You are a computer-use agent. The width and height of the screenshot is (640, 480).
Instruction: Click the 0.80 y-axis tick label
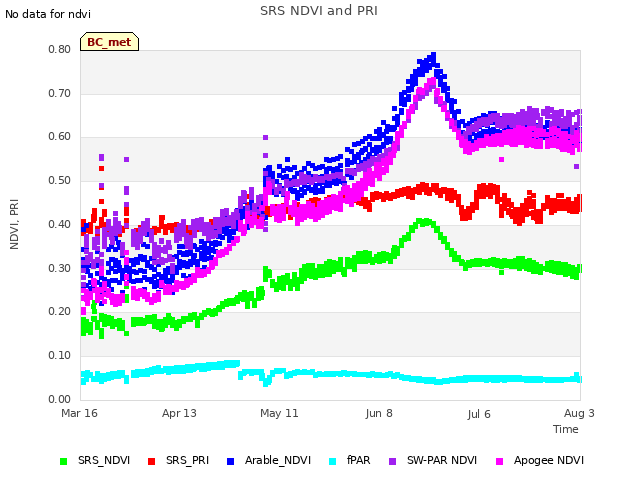[x=59, y=49]
